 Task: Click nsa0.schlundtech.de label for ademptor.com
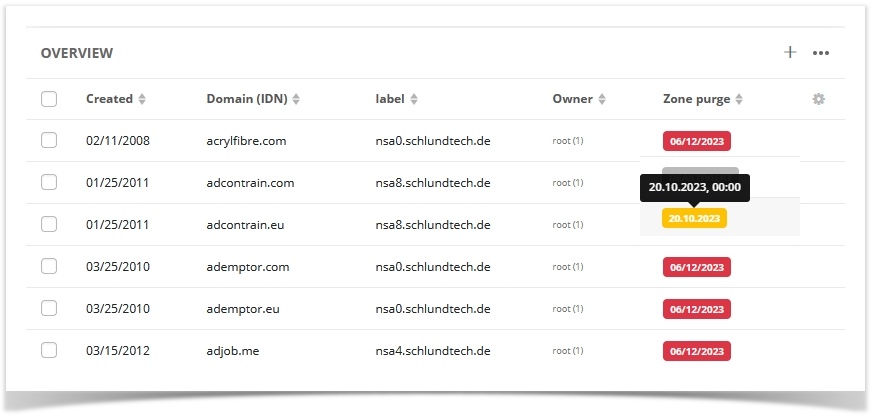click(x=433, y=267)
